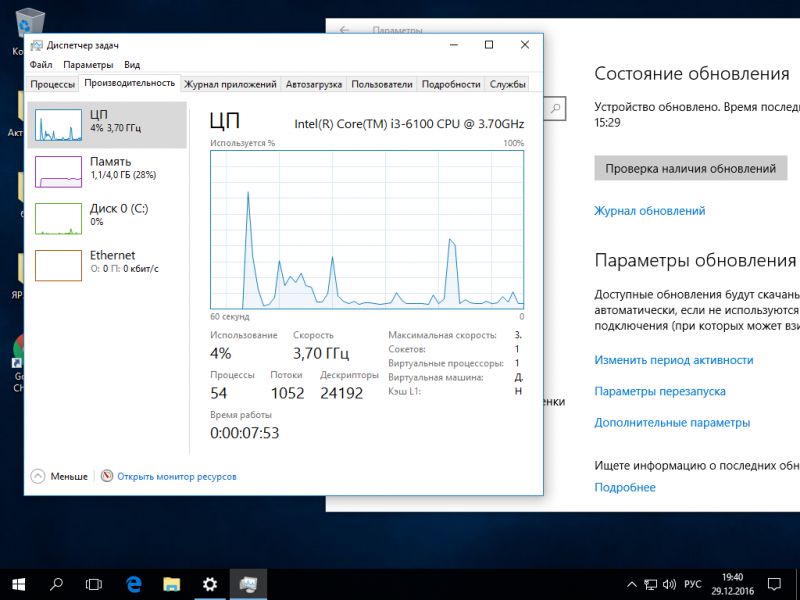The width and height of the screenshot is (800, 600).
Task: Click the Виртуальные процессоры label
Action: tap(446, 363)
